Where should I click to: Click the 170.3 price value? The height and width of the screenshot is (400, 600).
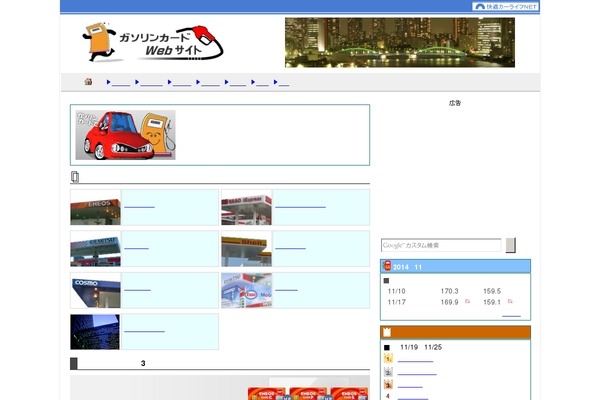tap(449, 291)
